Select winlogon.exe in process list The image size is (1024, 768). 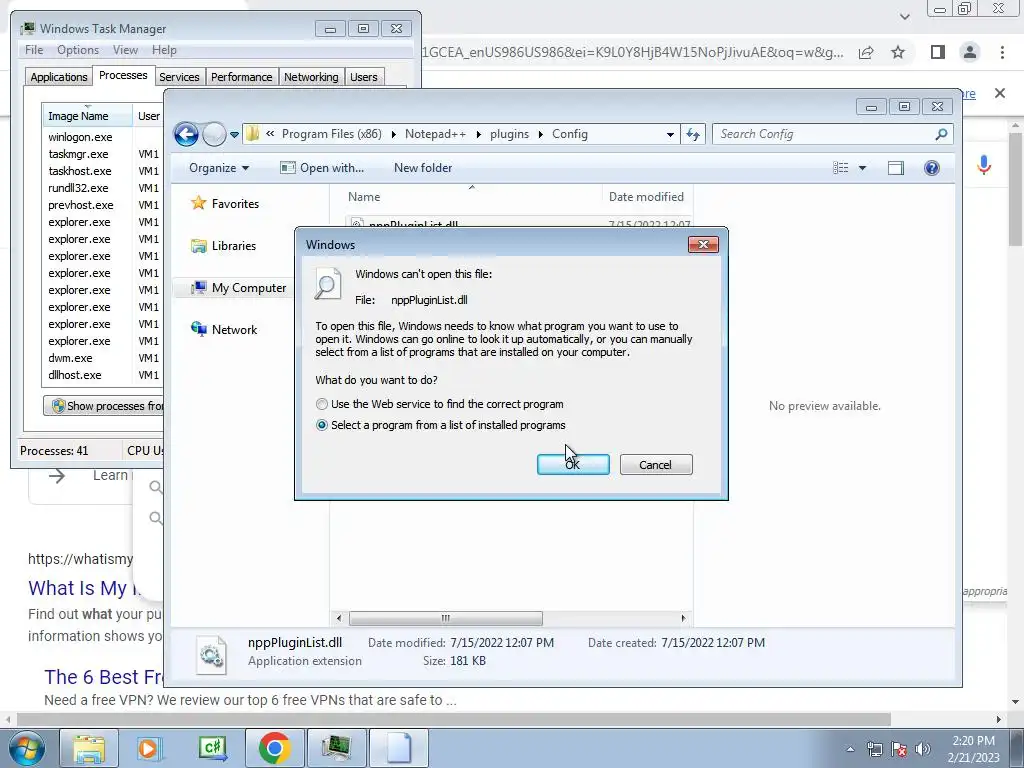[80, 137]
